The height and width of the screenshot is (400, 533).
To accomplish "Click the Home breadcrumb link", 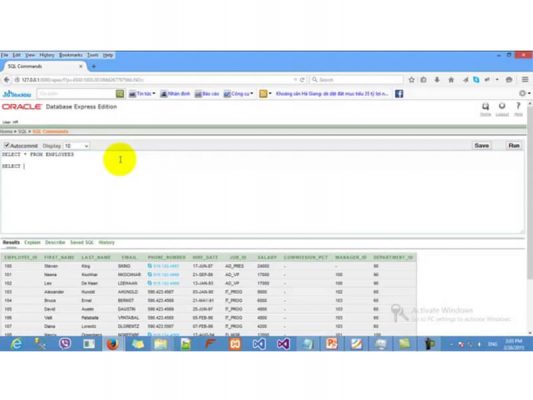I will pos(6,132).
